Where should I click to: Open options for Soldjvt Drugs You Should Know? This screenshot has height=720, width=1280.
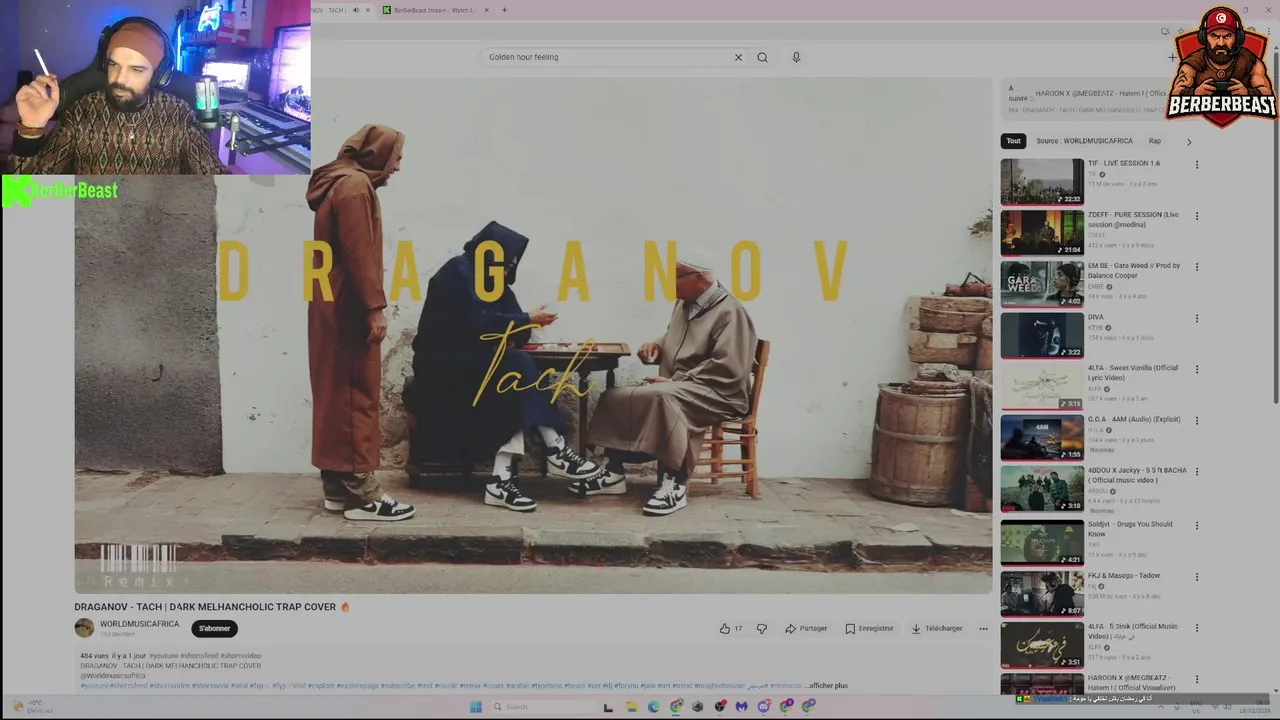pos(1196,525)
